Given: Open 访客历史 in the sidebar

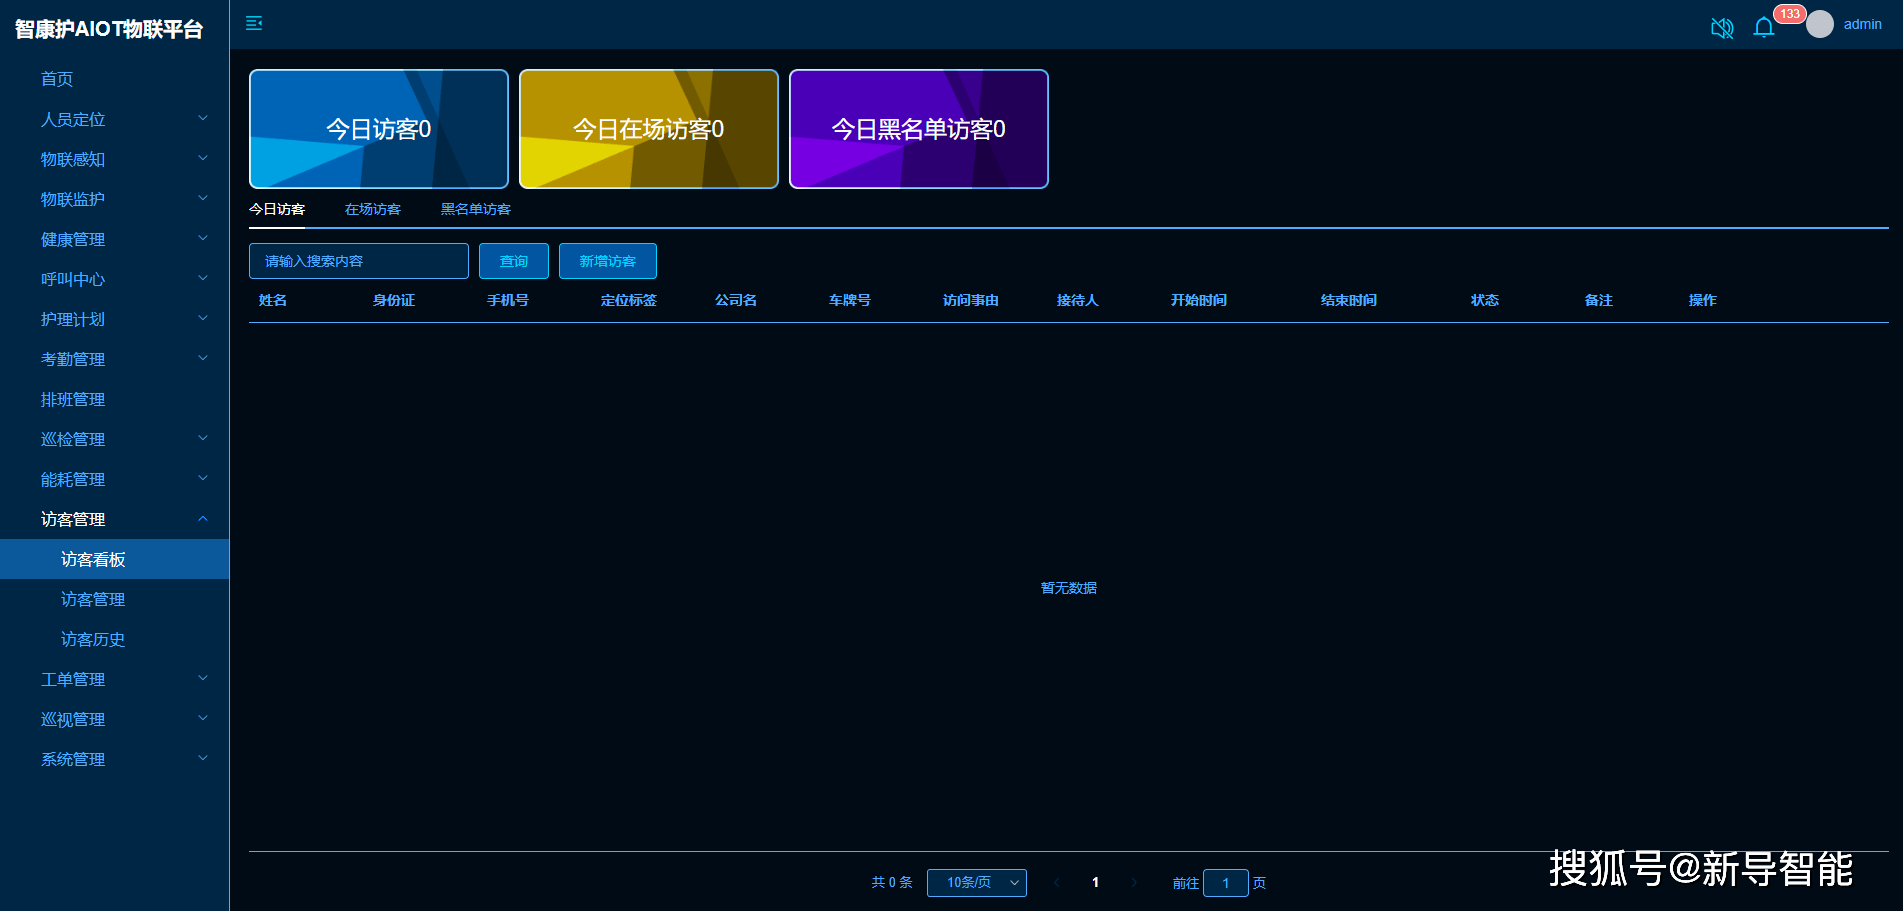Looking at the screenshot, I should (x=93, y=639).
